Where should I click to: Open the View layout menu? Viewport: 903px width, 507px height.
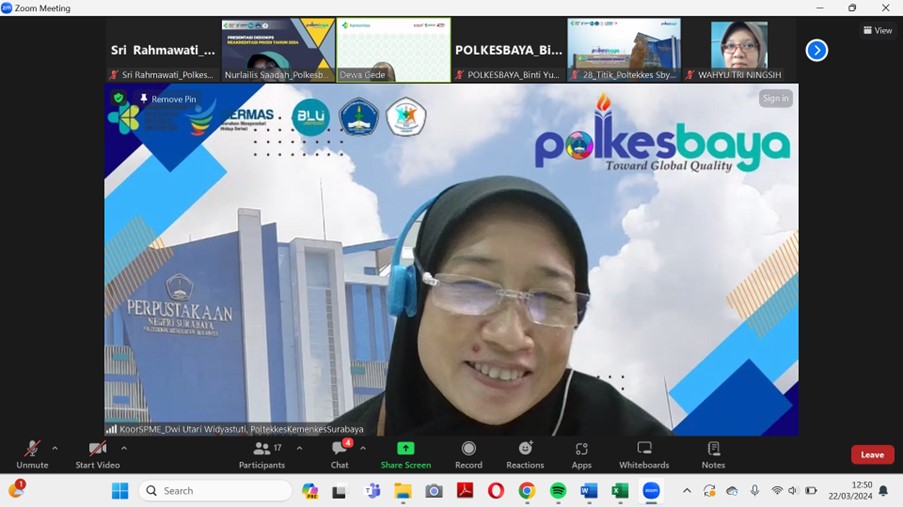point(878,31)
